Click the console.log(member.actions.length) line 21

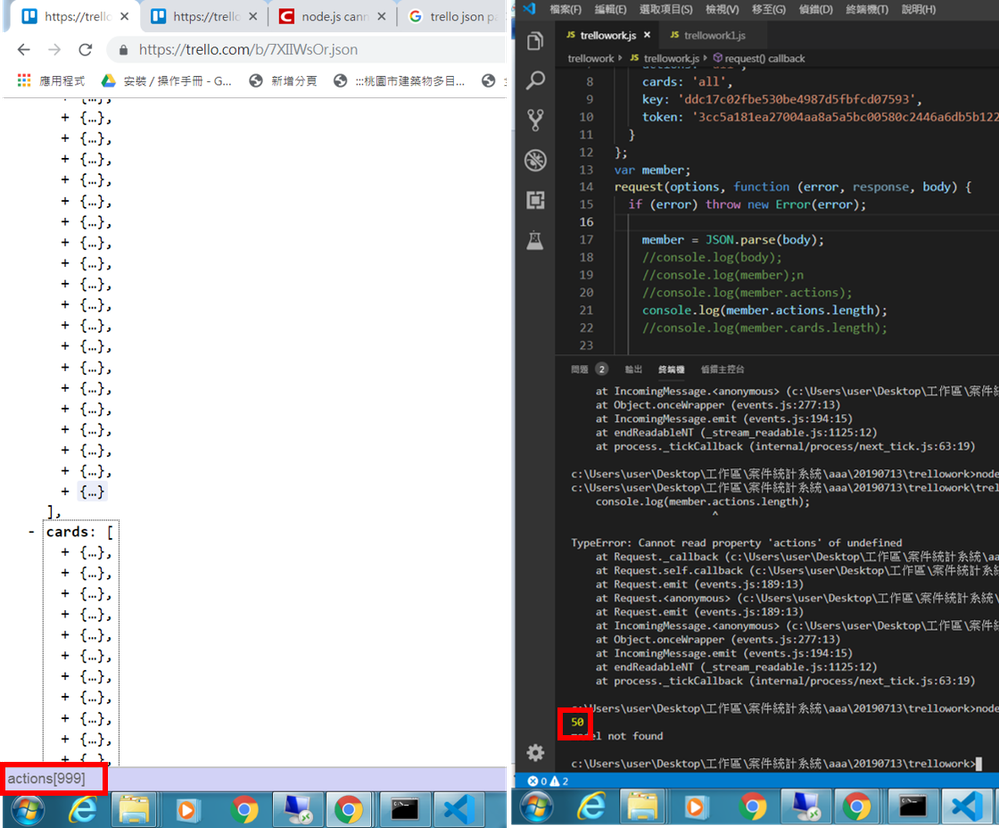click(764, 310)
